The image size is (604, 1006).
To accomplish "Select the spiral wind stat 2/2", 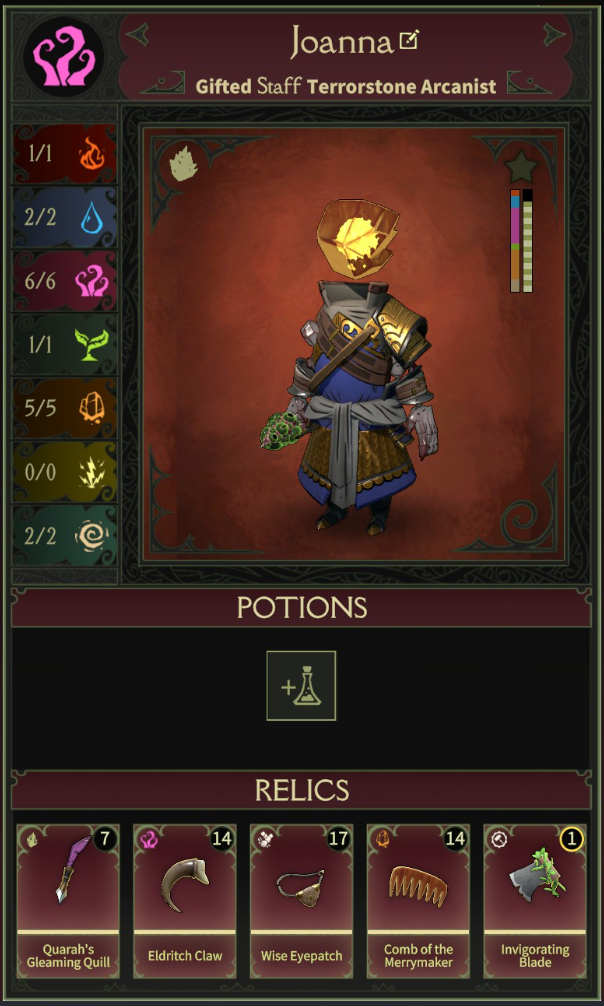I will tap(64, 535).
